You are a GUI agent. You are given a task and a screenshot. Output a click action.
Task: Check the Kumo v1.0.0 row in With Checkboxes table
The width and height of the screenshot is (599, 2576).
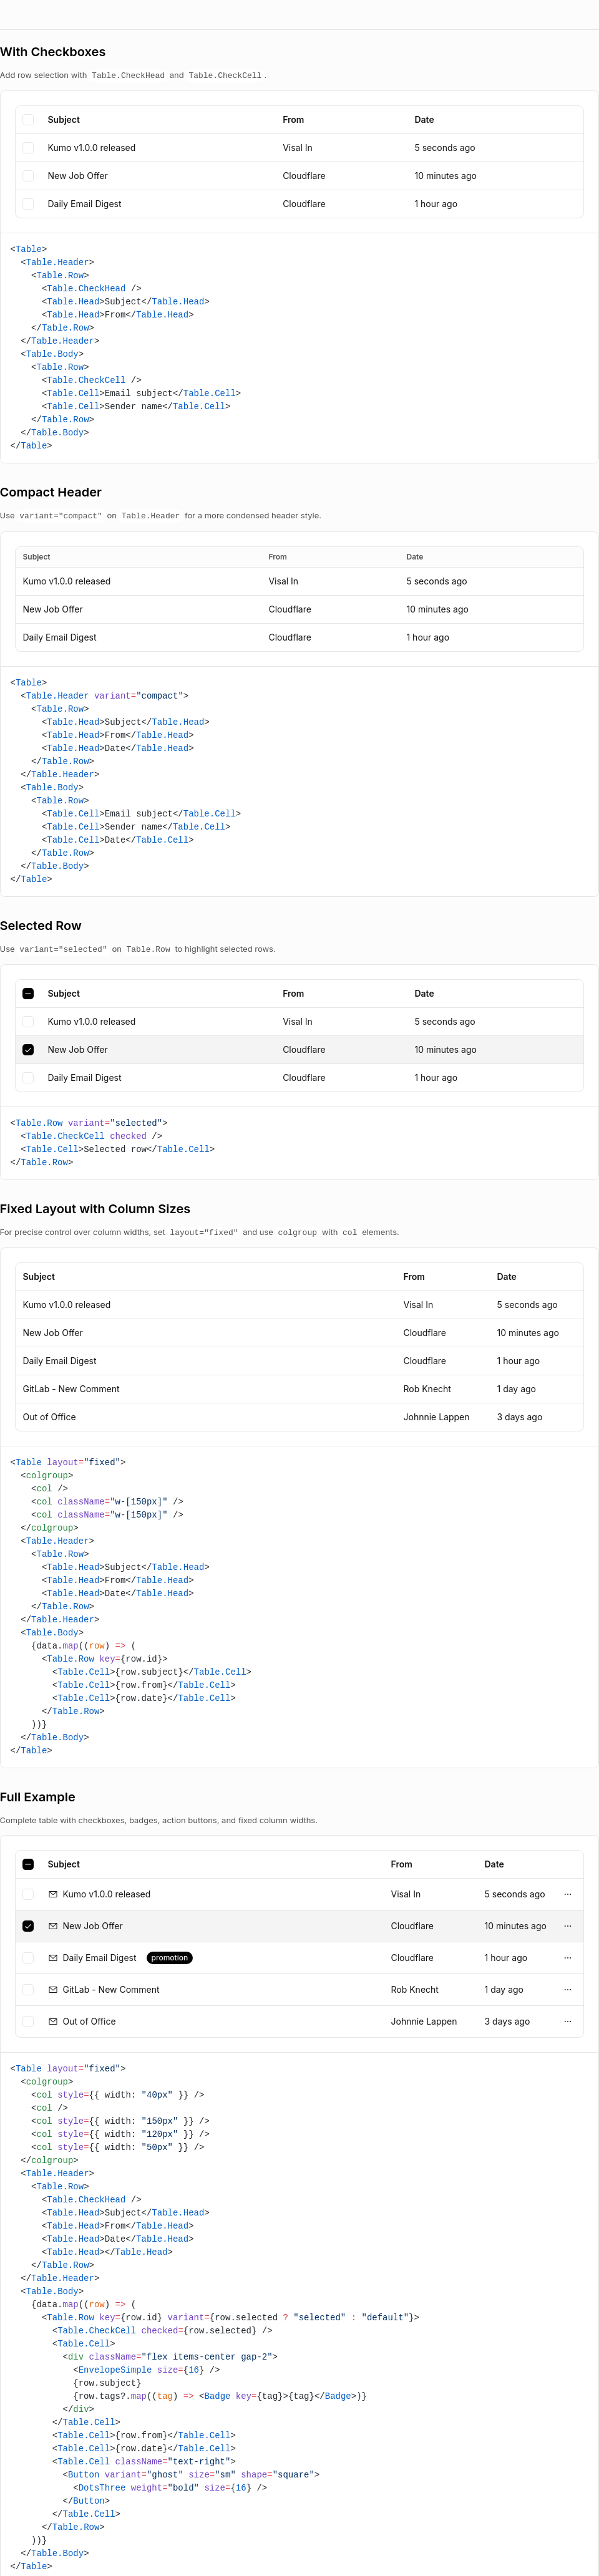28,148
